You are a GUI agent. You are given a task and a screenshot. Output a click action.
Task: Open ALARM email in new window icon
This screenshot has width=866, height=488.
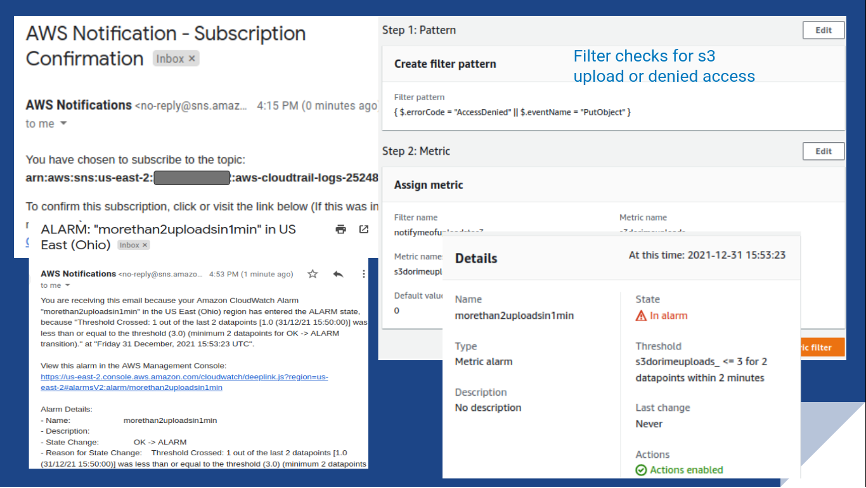[x=363, y=229]
